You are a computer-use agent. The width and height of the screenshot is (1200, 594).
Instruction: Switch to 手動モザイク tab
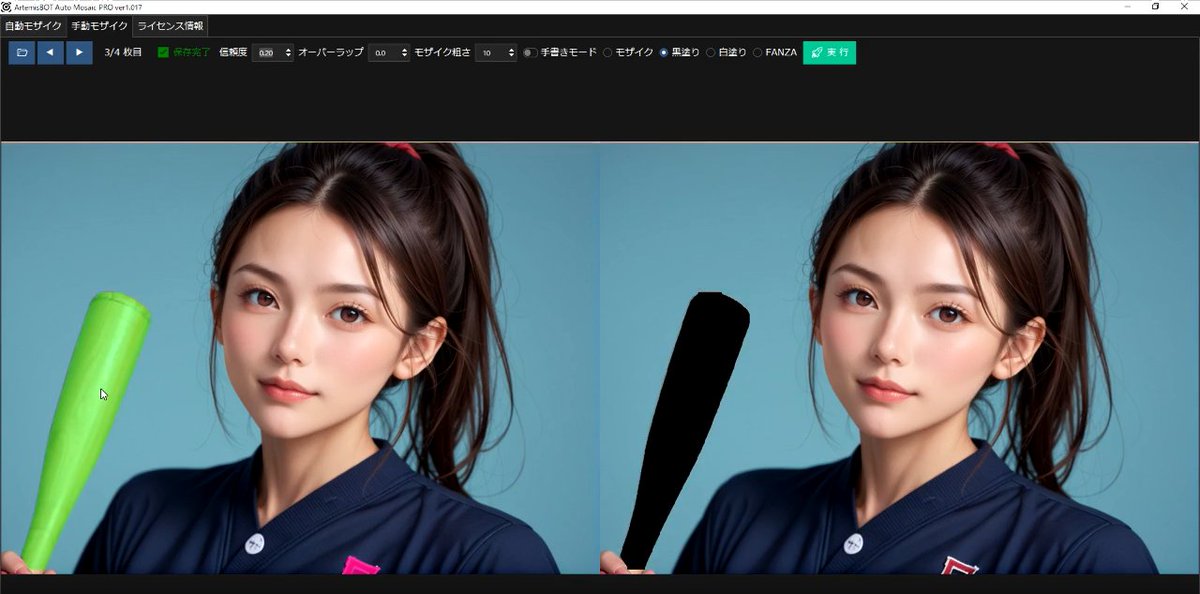pos(99,26)
